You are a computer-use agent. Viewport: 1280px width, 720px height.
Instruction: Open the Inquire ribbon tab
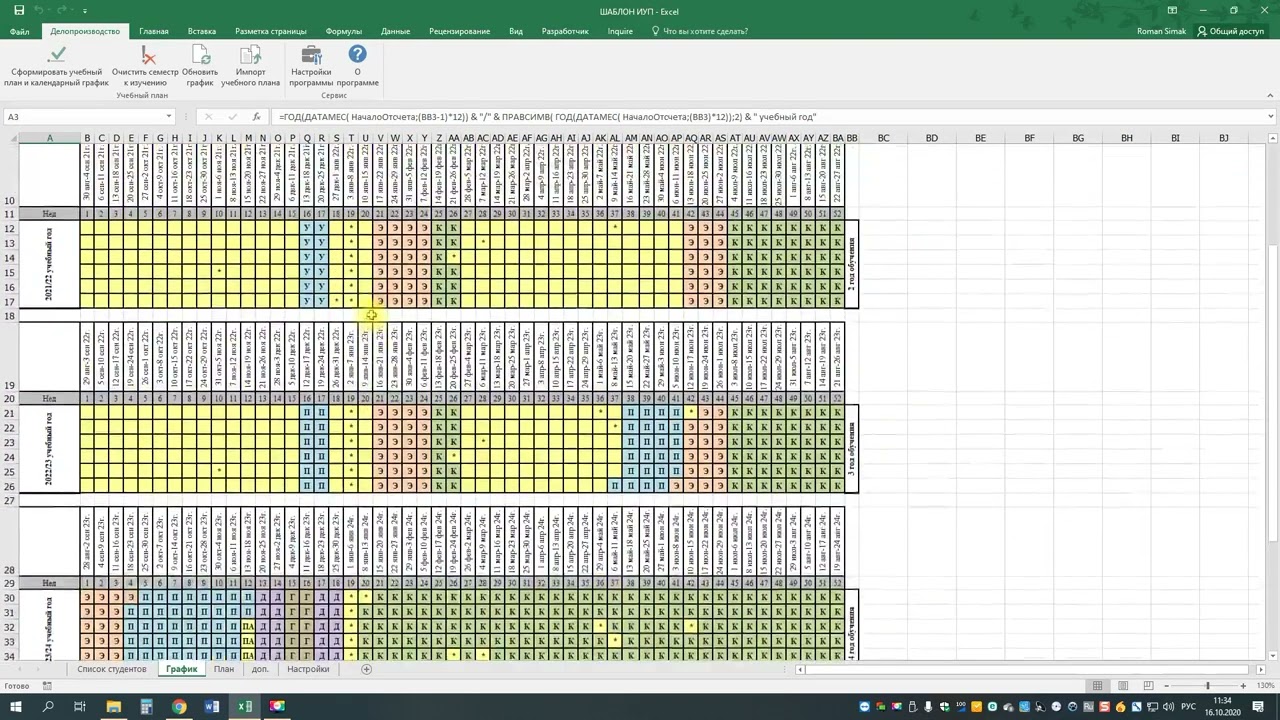(x=620, y=31)
